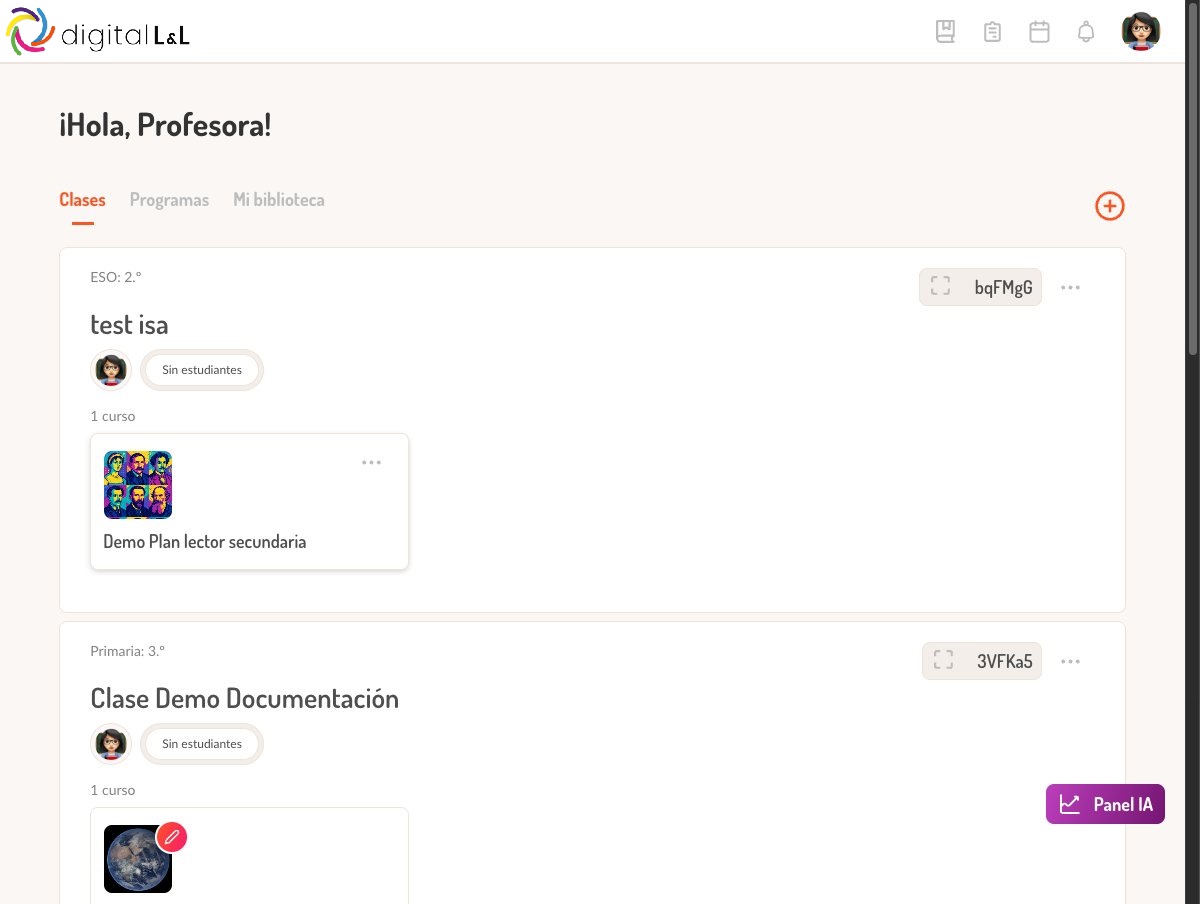This screenshot has height=904, width=1200.
Task: Switch to the Programas tab
Action: coord(169,200)
